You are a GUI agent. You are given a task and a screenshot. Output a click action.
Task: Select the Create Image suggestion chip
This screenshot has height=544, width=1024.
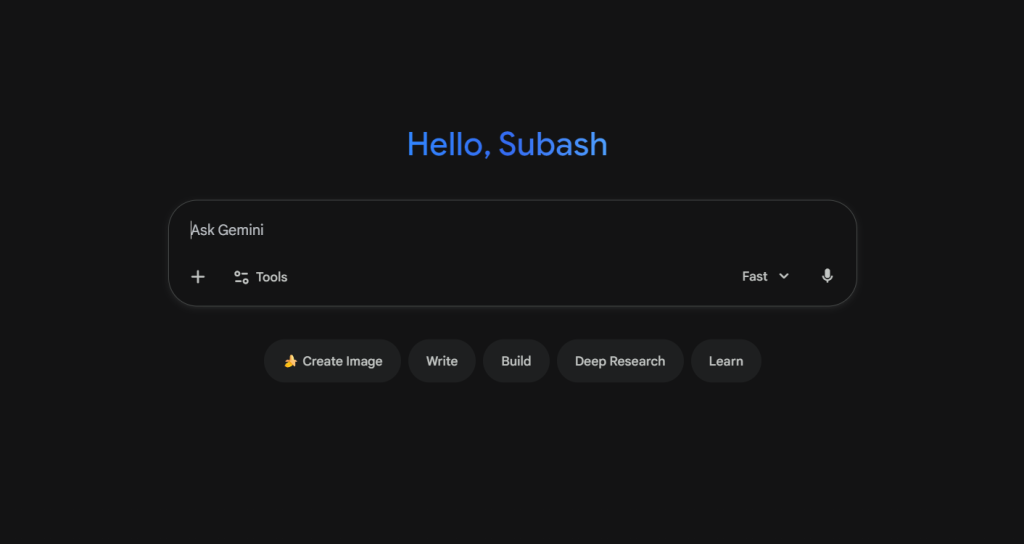click(x=332, y=361)
